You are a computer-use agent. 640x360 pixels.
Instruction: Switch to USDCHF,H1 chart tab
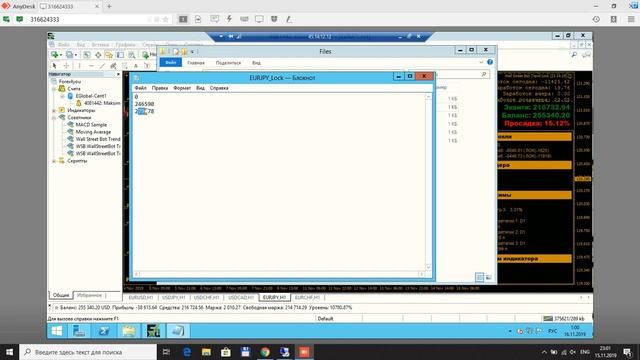point(206,297)
